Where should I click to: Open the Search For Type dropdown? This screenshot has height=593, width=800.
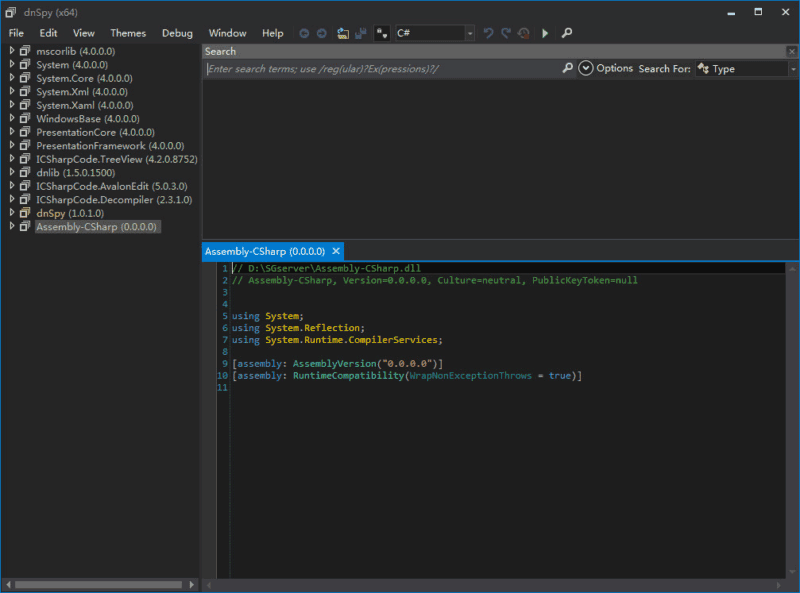[x=746, y=69]
